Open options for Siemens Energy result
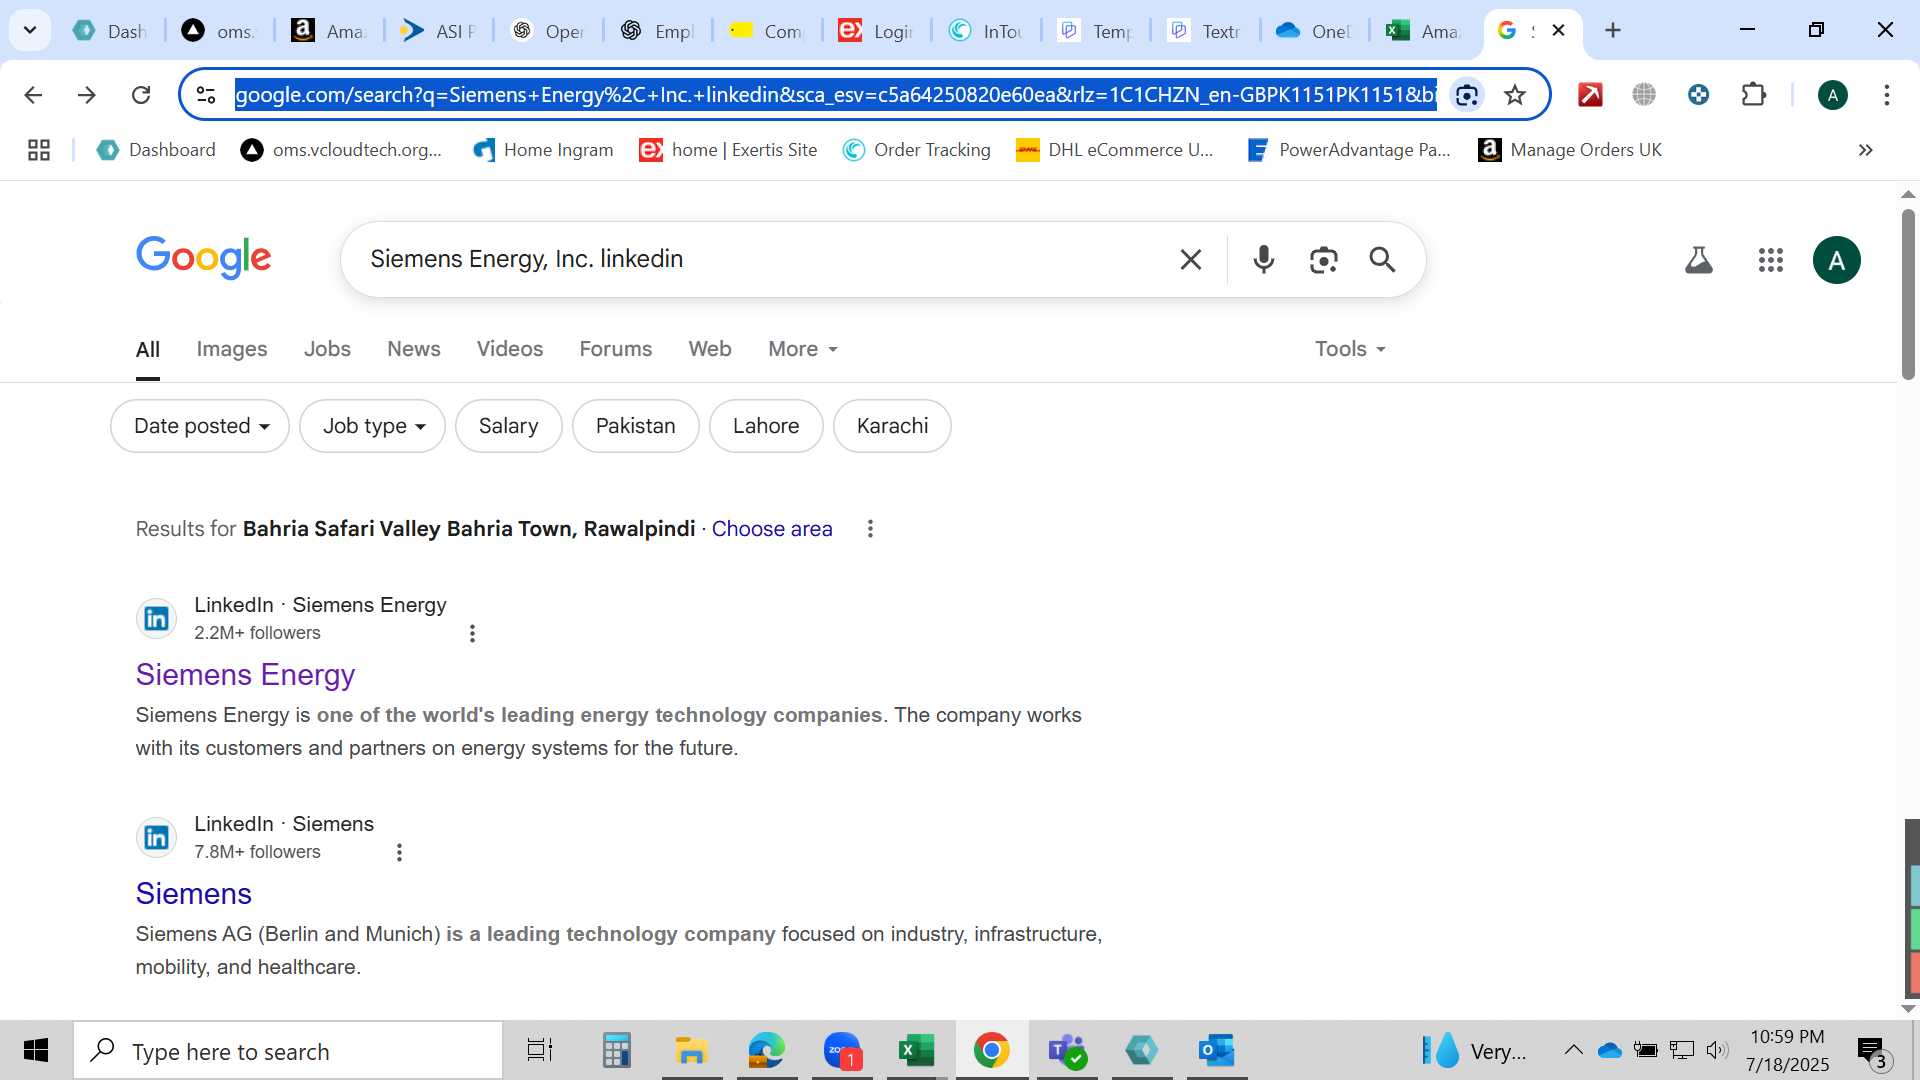 472,633
